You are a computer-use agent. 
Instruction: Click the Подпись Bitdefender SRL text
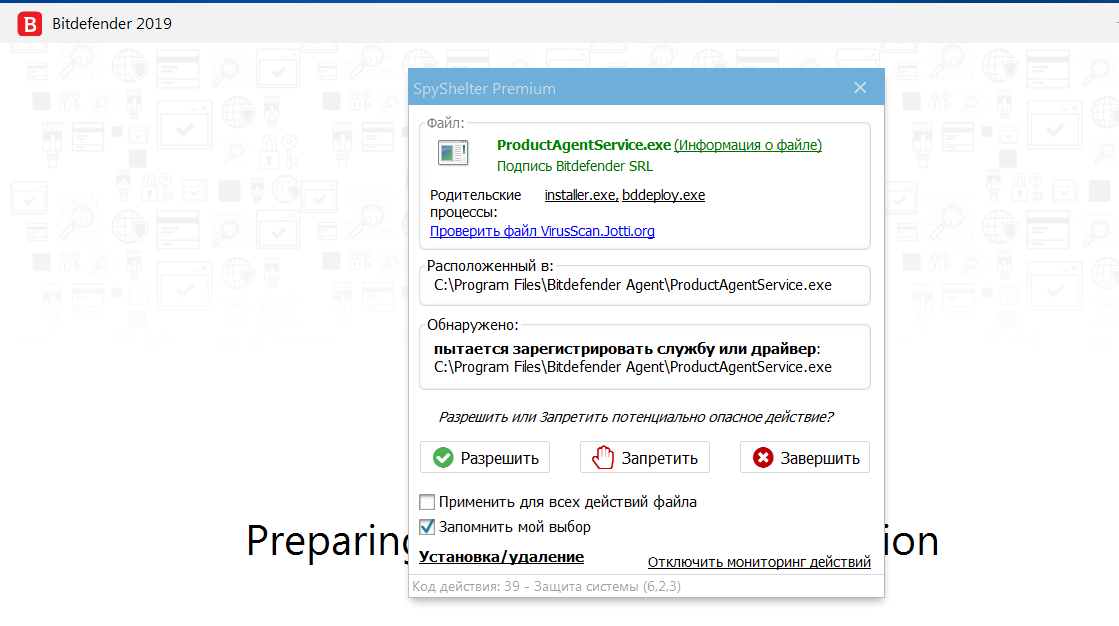574,166
